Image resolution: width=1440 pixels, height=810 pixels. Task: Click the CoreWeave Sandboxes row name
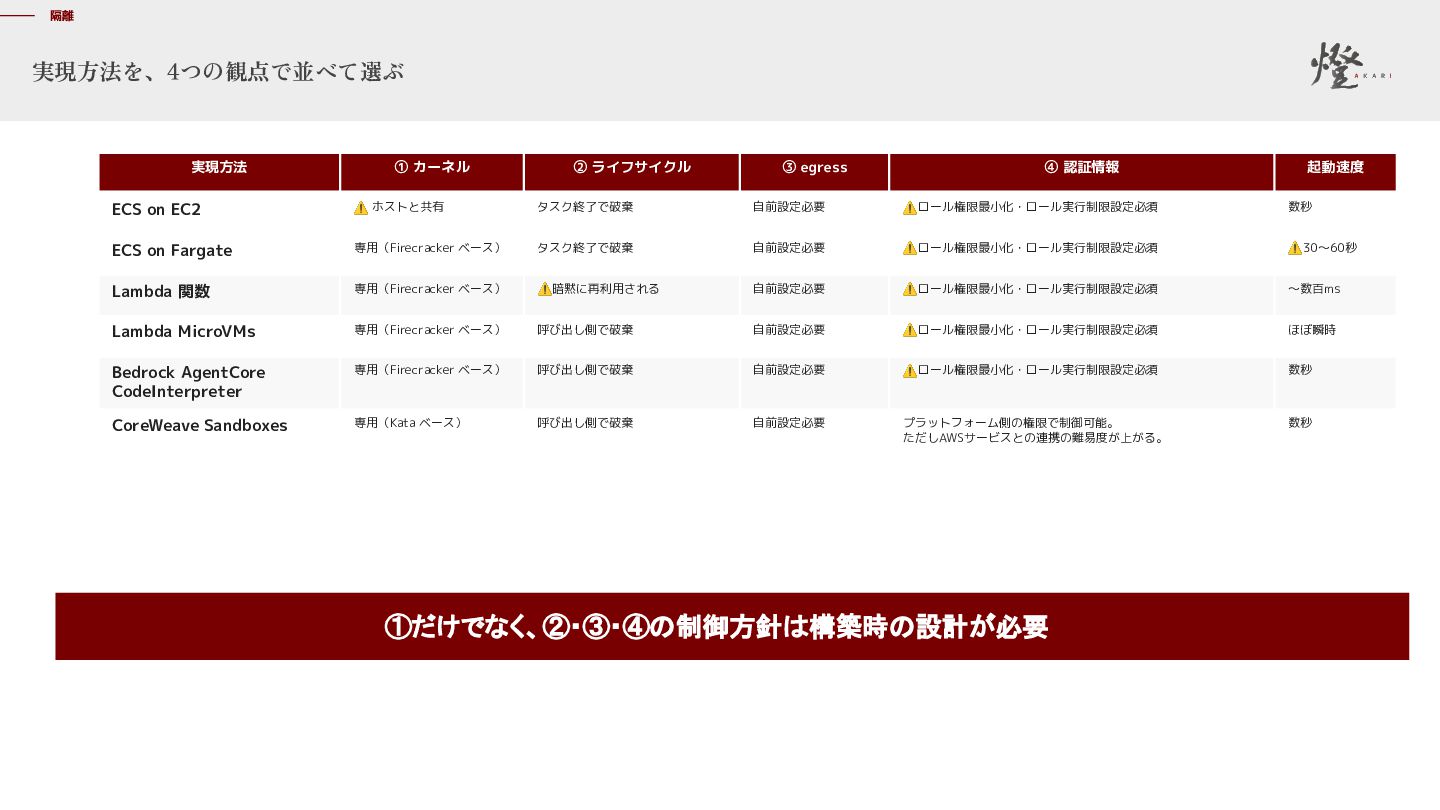click(200, 426)
